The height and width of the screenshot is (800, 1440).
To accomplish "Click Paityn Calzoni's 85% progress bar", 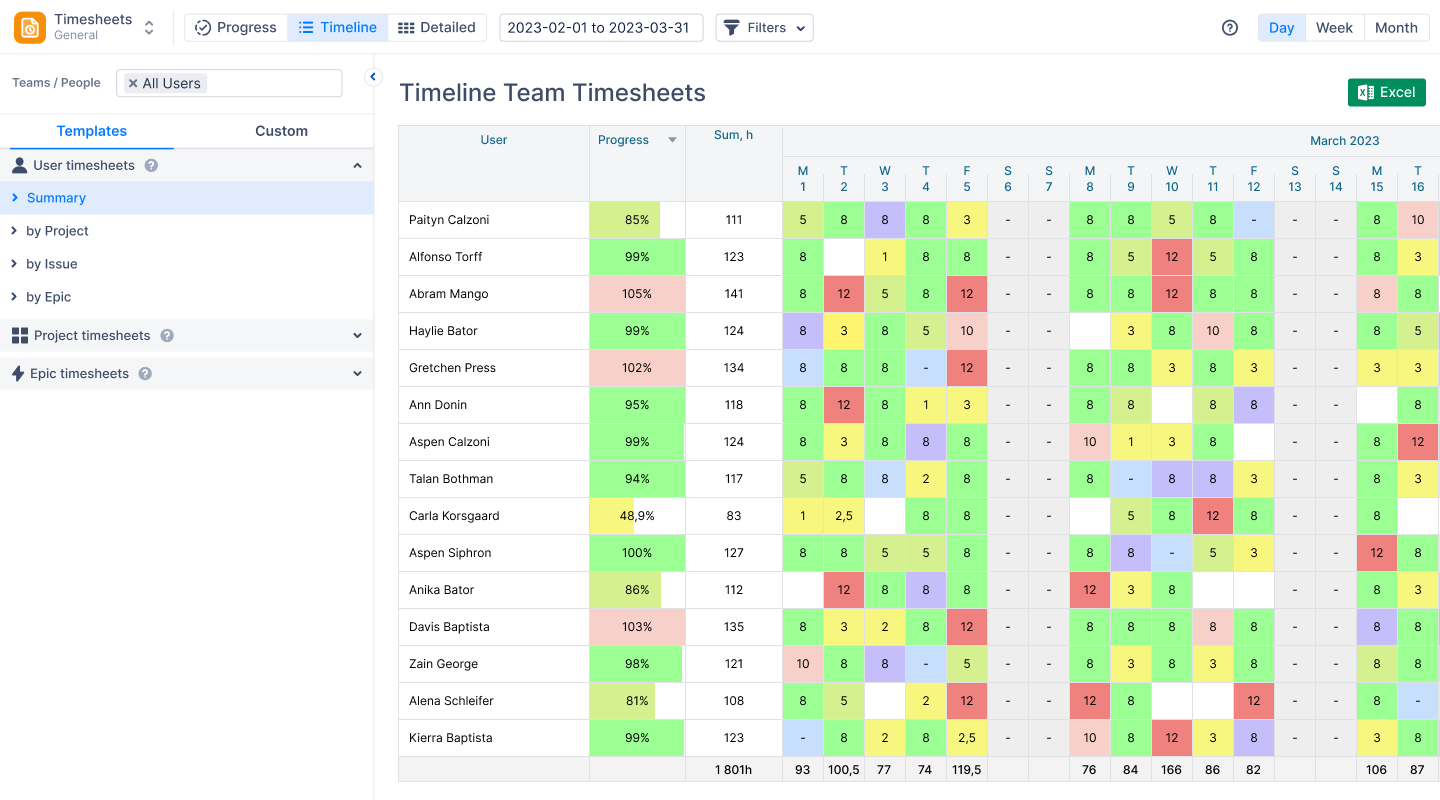I will click(637, 219).
